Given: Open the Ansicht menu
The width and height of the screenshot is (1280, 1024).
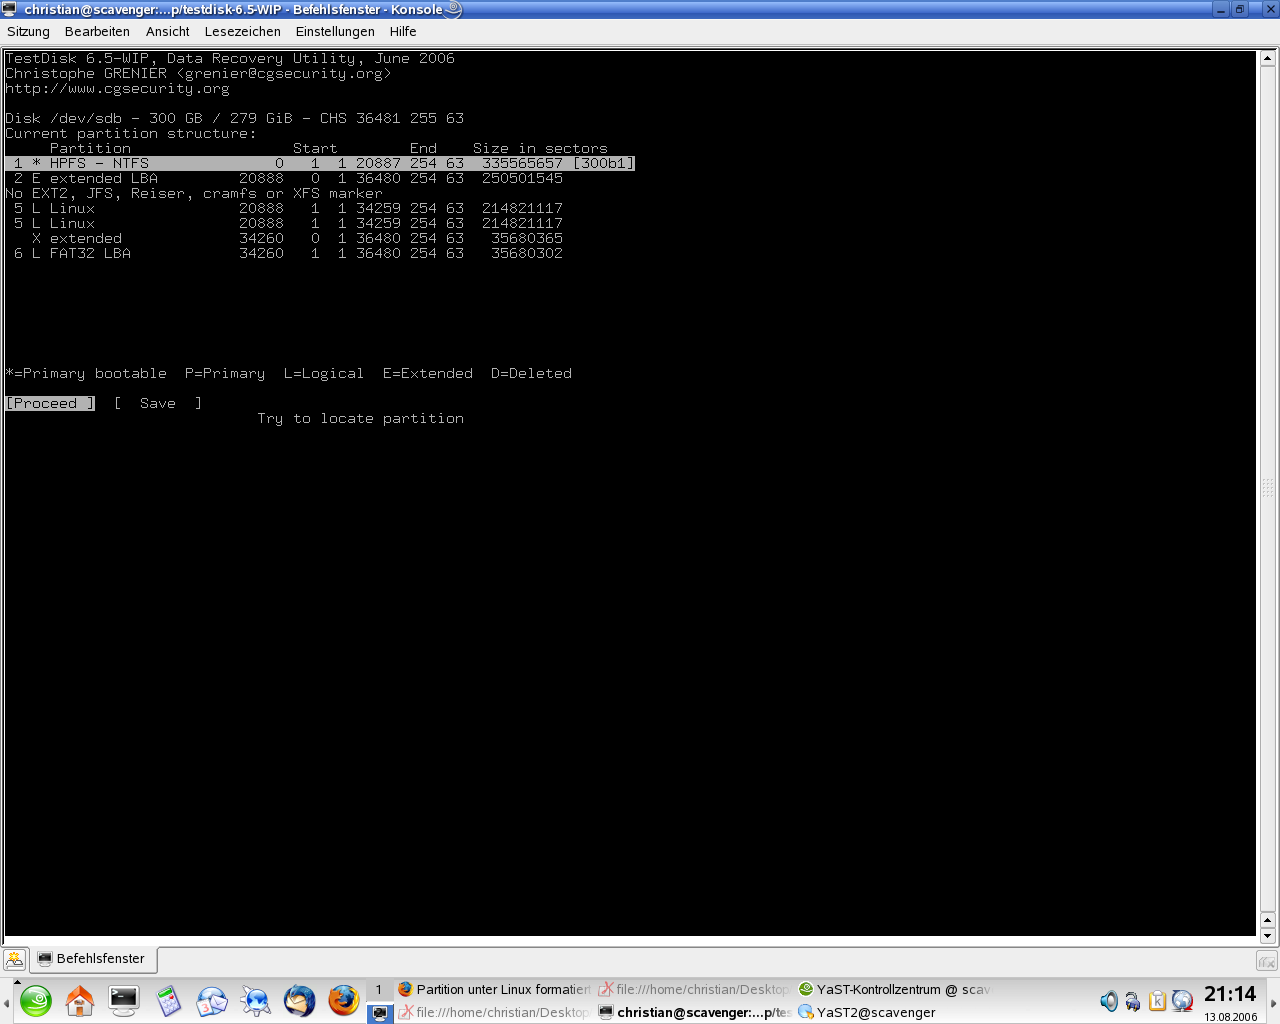Looking at the screenshot, I should pos(167,32).
